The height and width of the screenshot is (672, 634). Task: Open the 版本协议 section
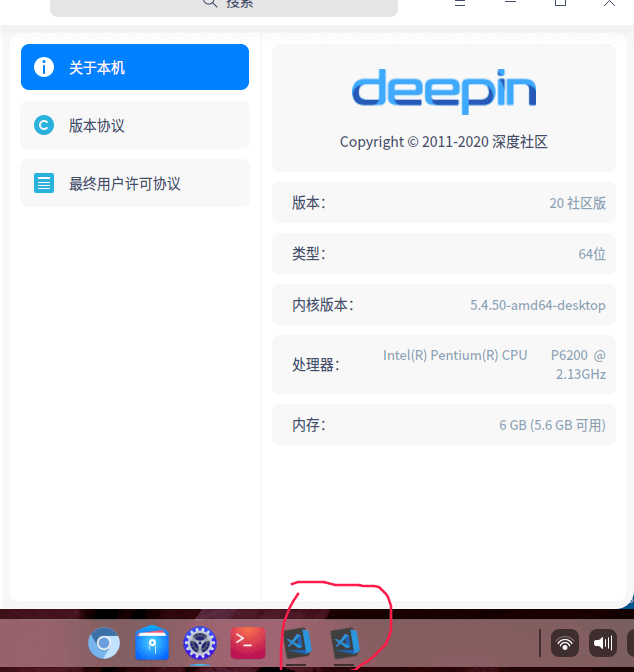pyautogui.click(x=134, y=126)
